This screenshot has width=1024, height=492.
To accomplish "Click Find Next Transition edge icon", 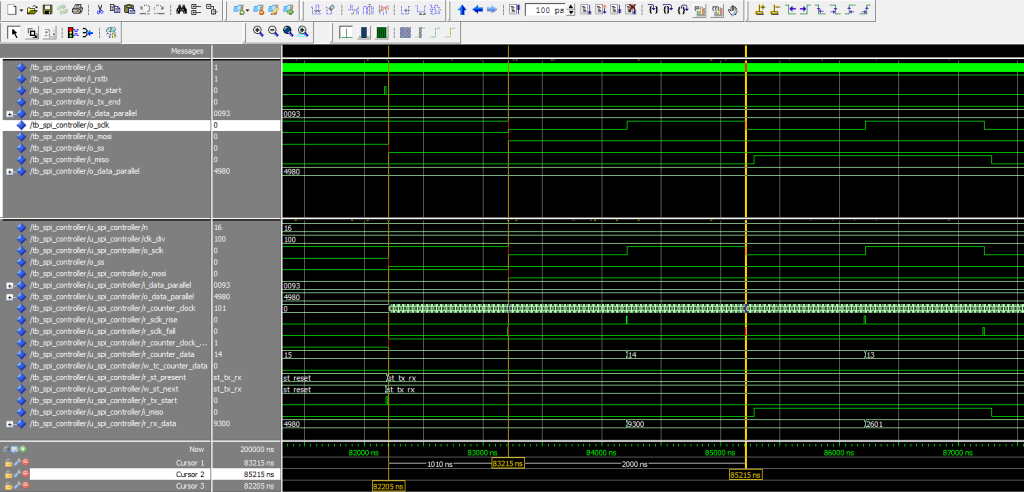I will tap(806, 10).
